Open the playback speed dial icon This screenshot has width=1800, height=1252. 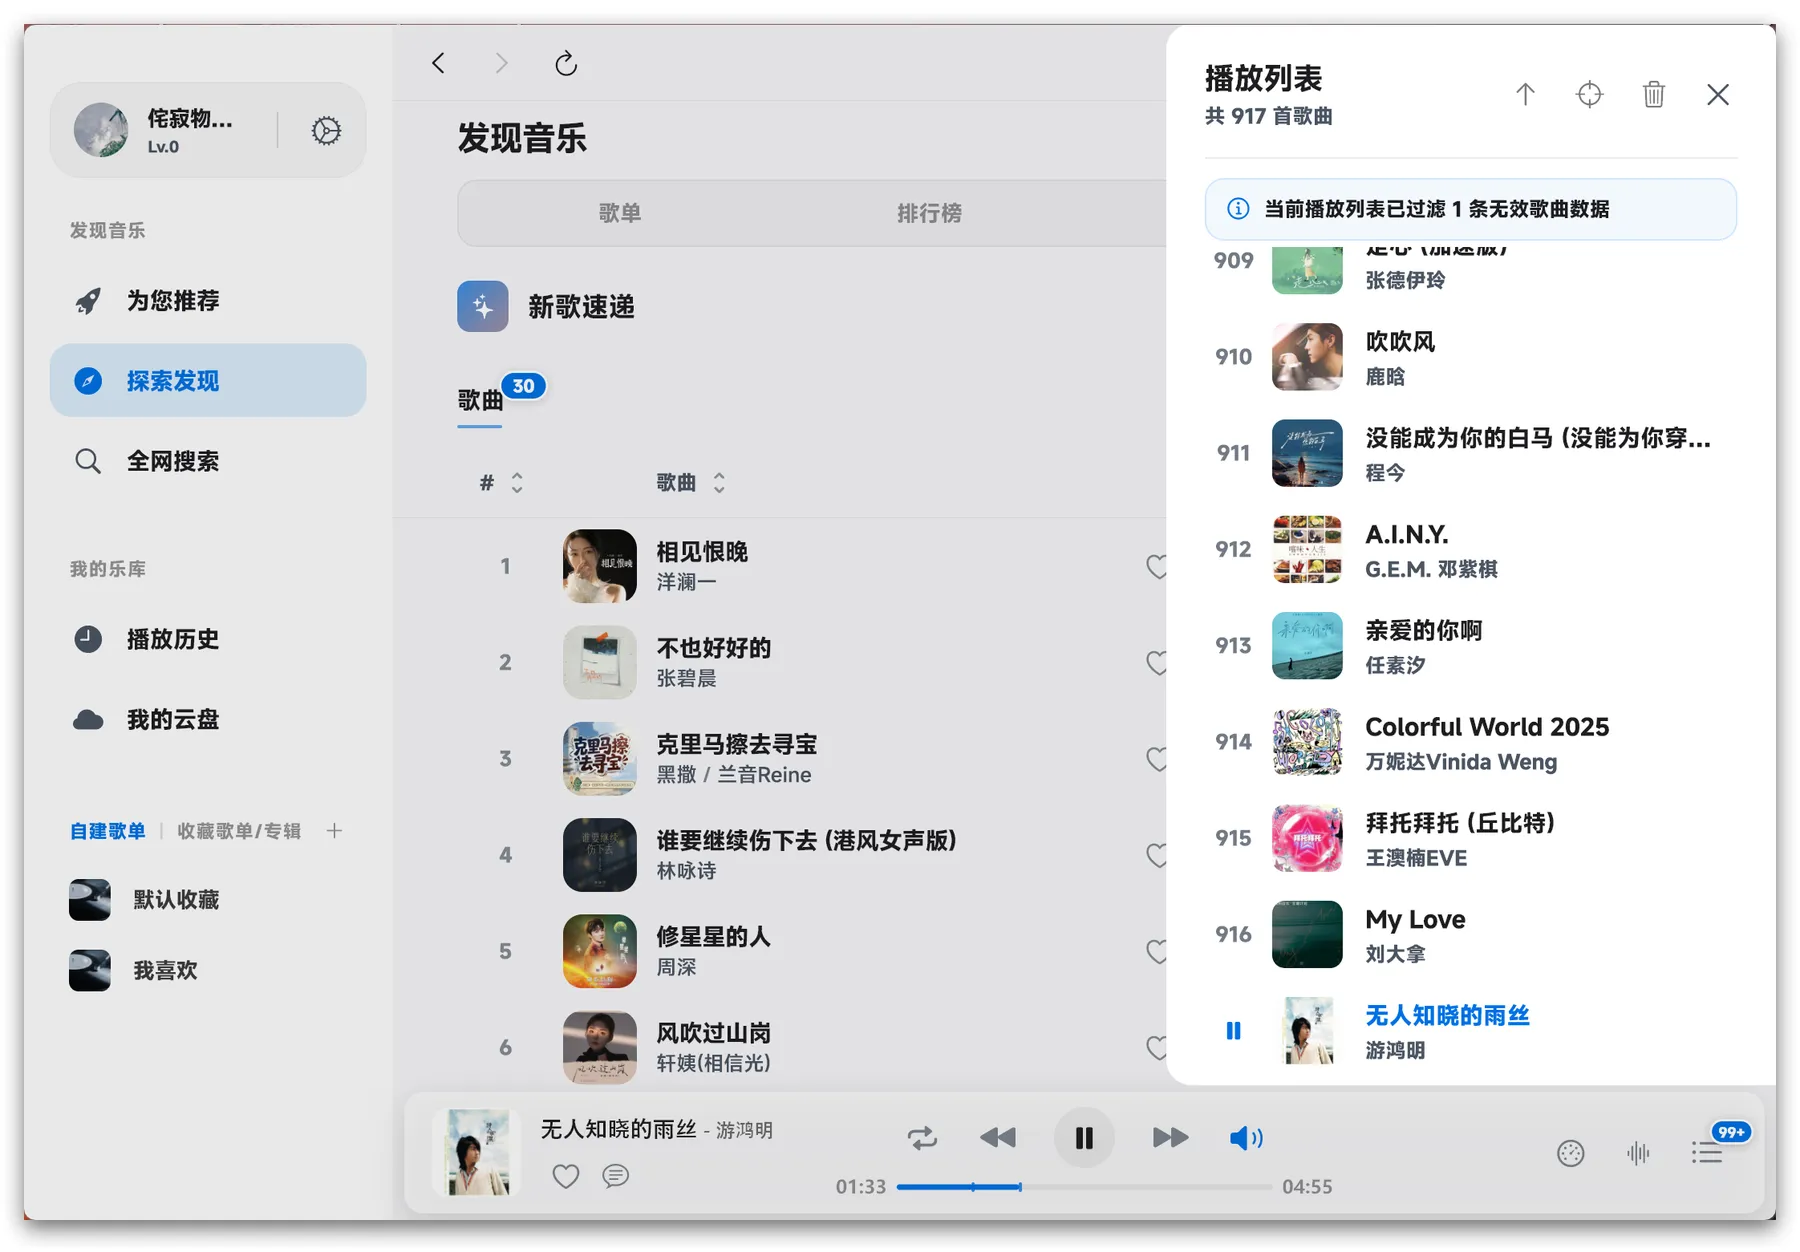pyautogui.click(x=1570, y=1154)
